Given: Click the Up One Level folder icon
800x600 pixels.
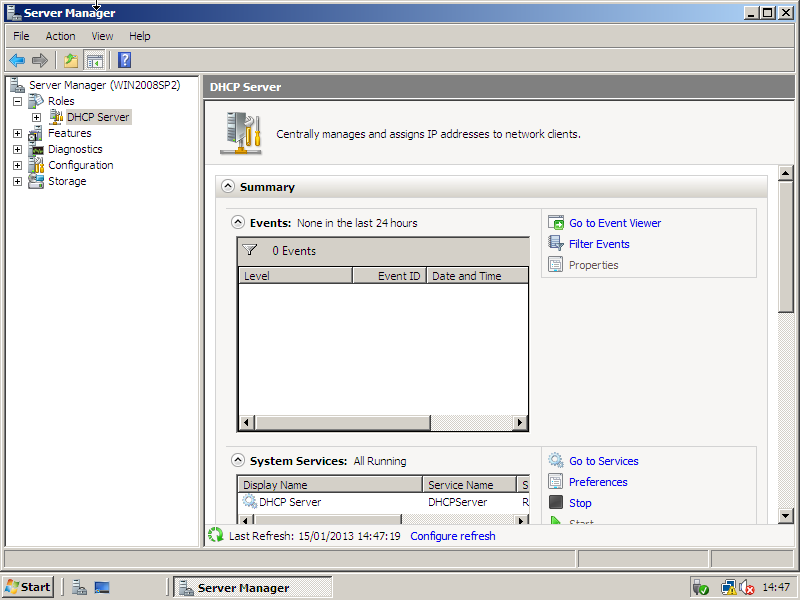Looking at the screenshot, I should coord(71,60).
